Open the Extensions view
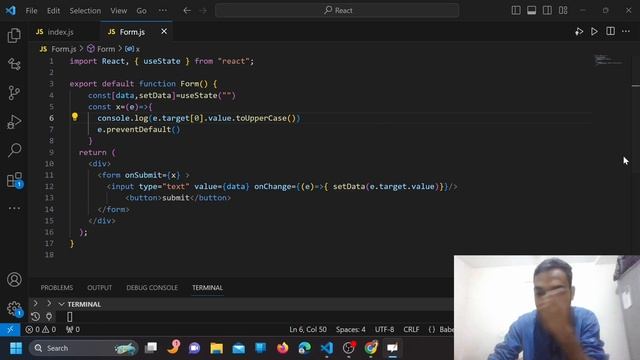The height and width of the screenshot is (360, 640). point(14,180)
